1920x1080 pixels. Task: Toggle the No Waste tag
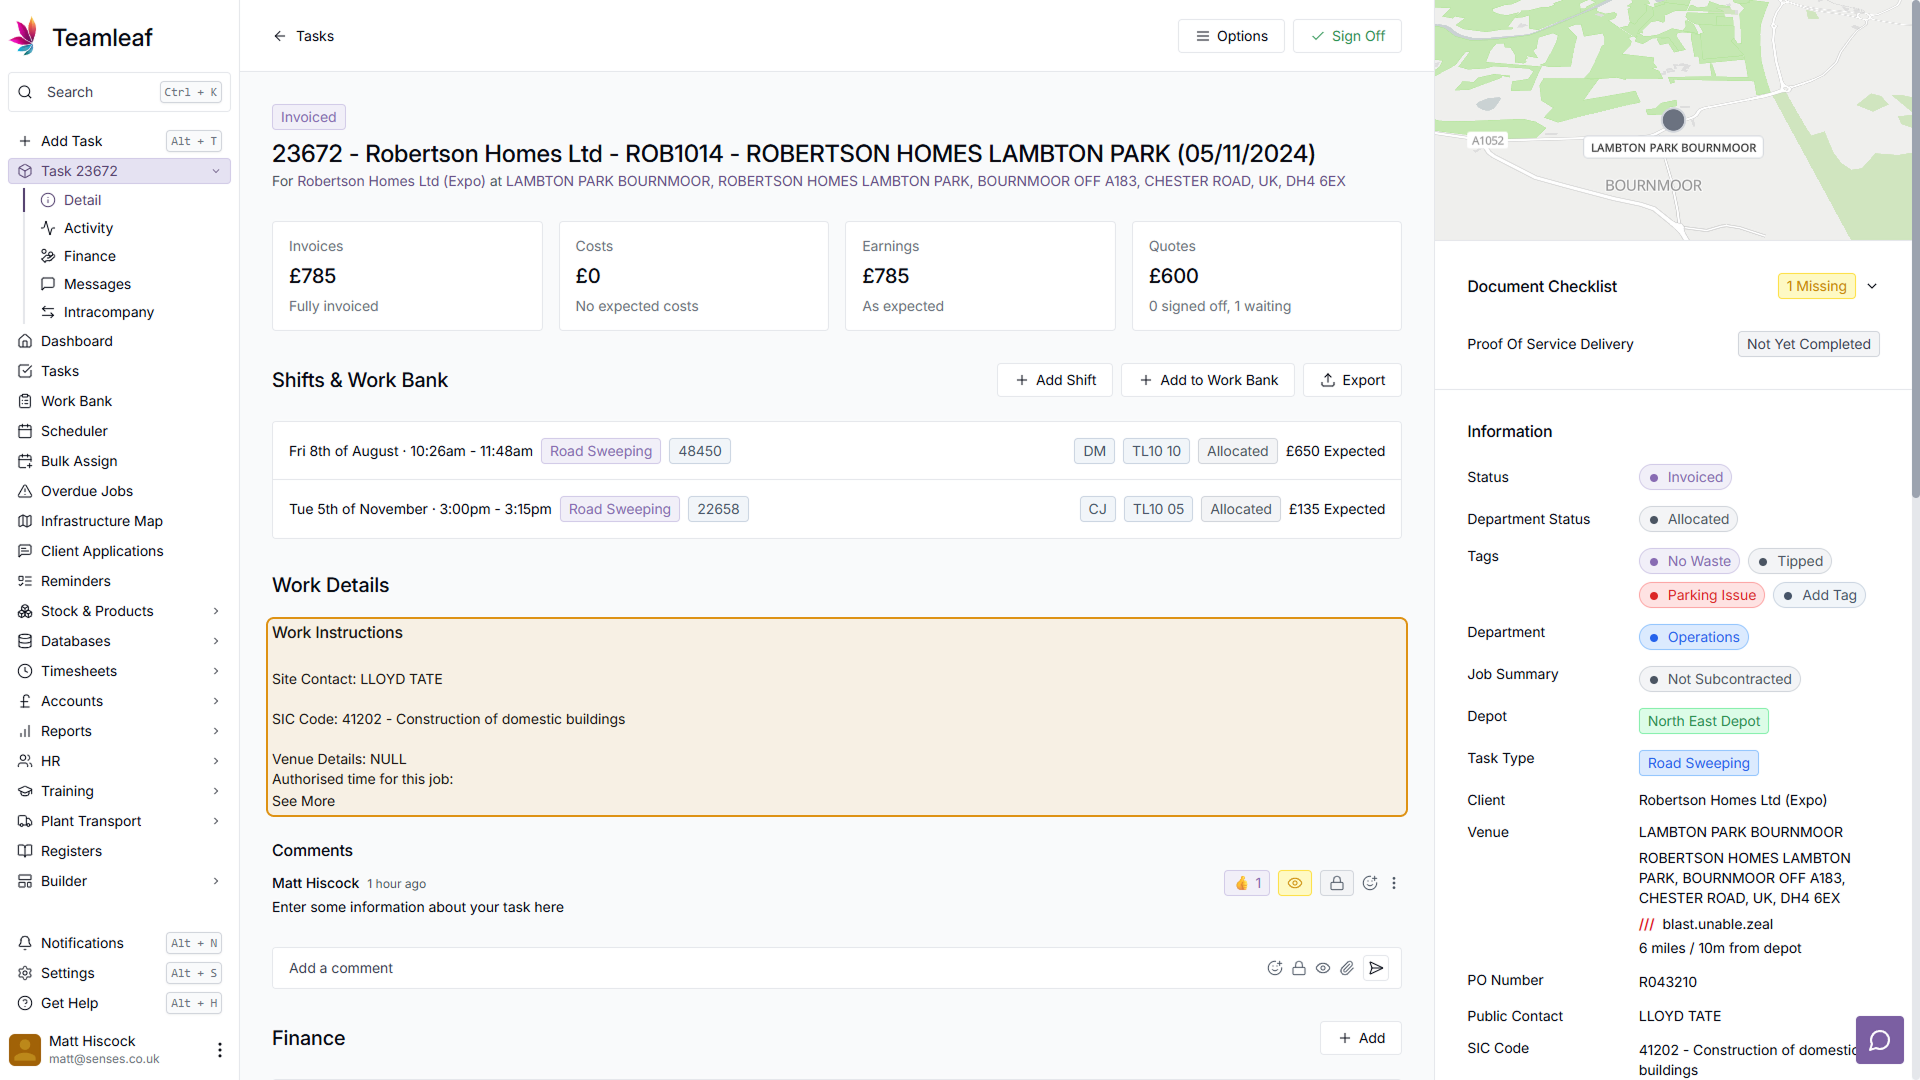(x=1689, y=561)
